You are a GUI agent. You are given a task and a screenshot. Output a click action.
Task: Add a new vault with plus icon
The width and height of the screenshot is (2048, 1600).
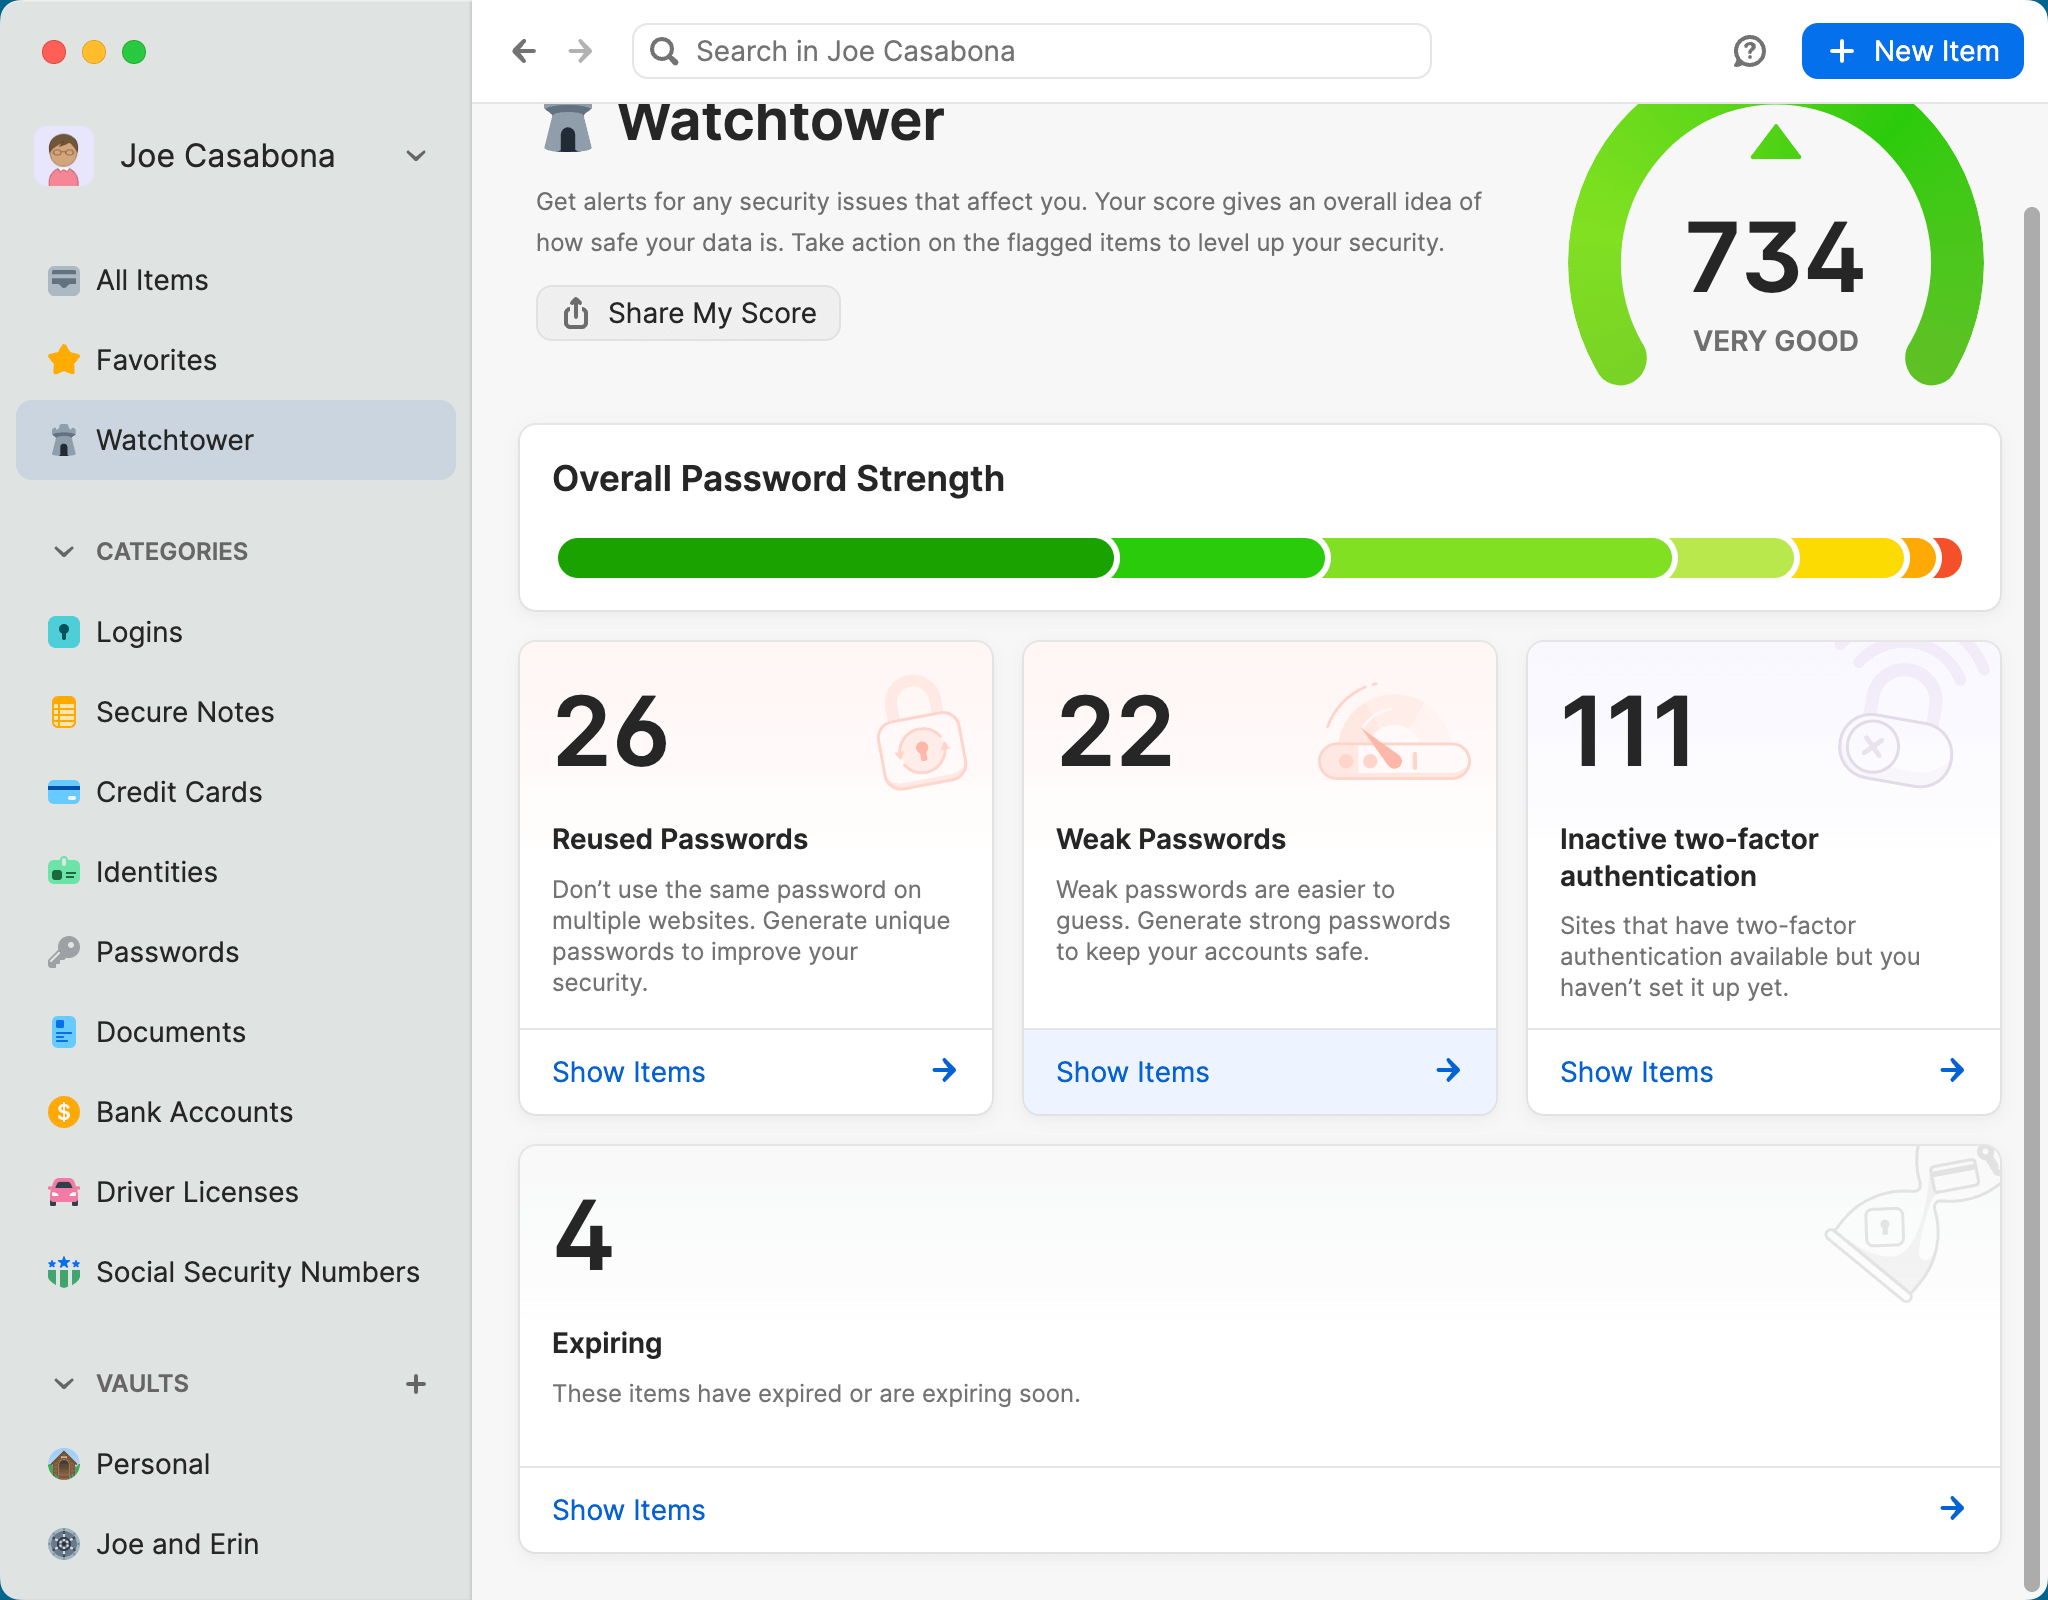pos(416,1384)
